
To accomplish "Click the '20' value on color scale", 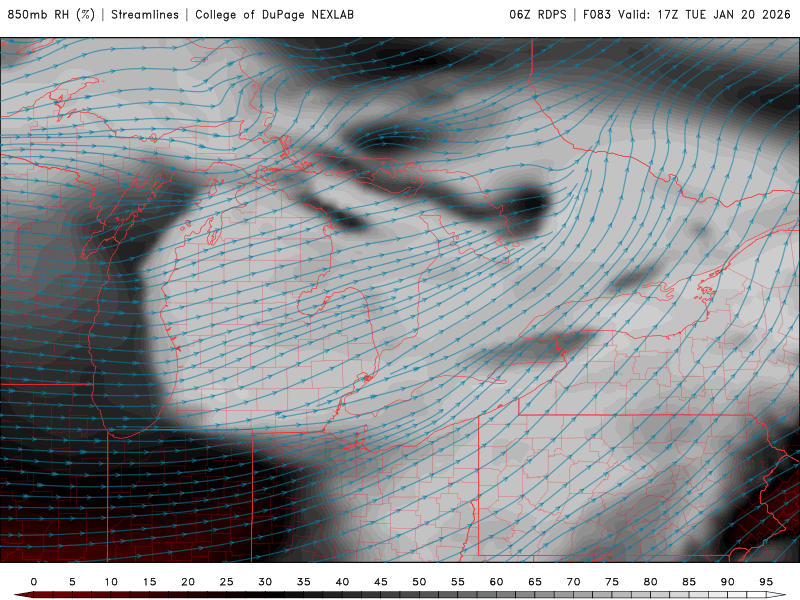I will click(x=188, y=582).
